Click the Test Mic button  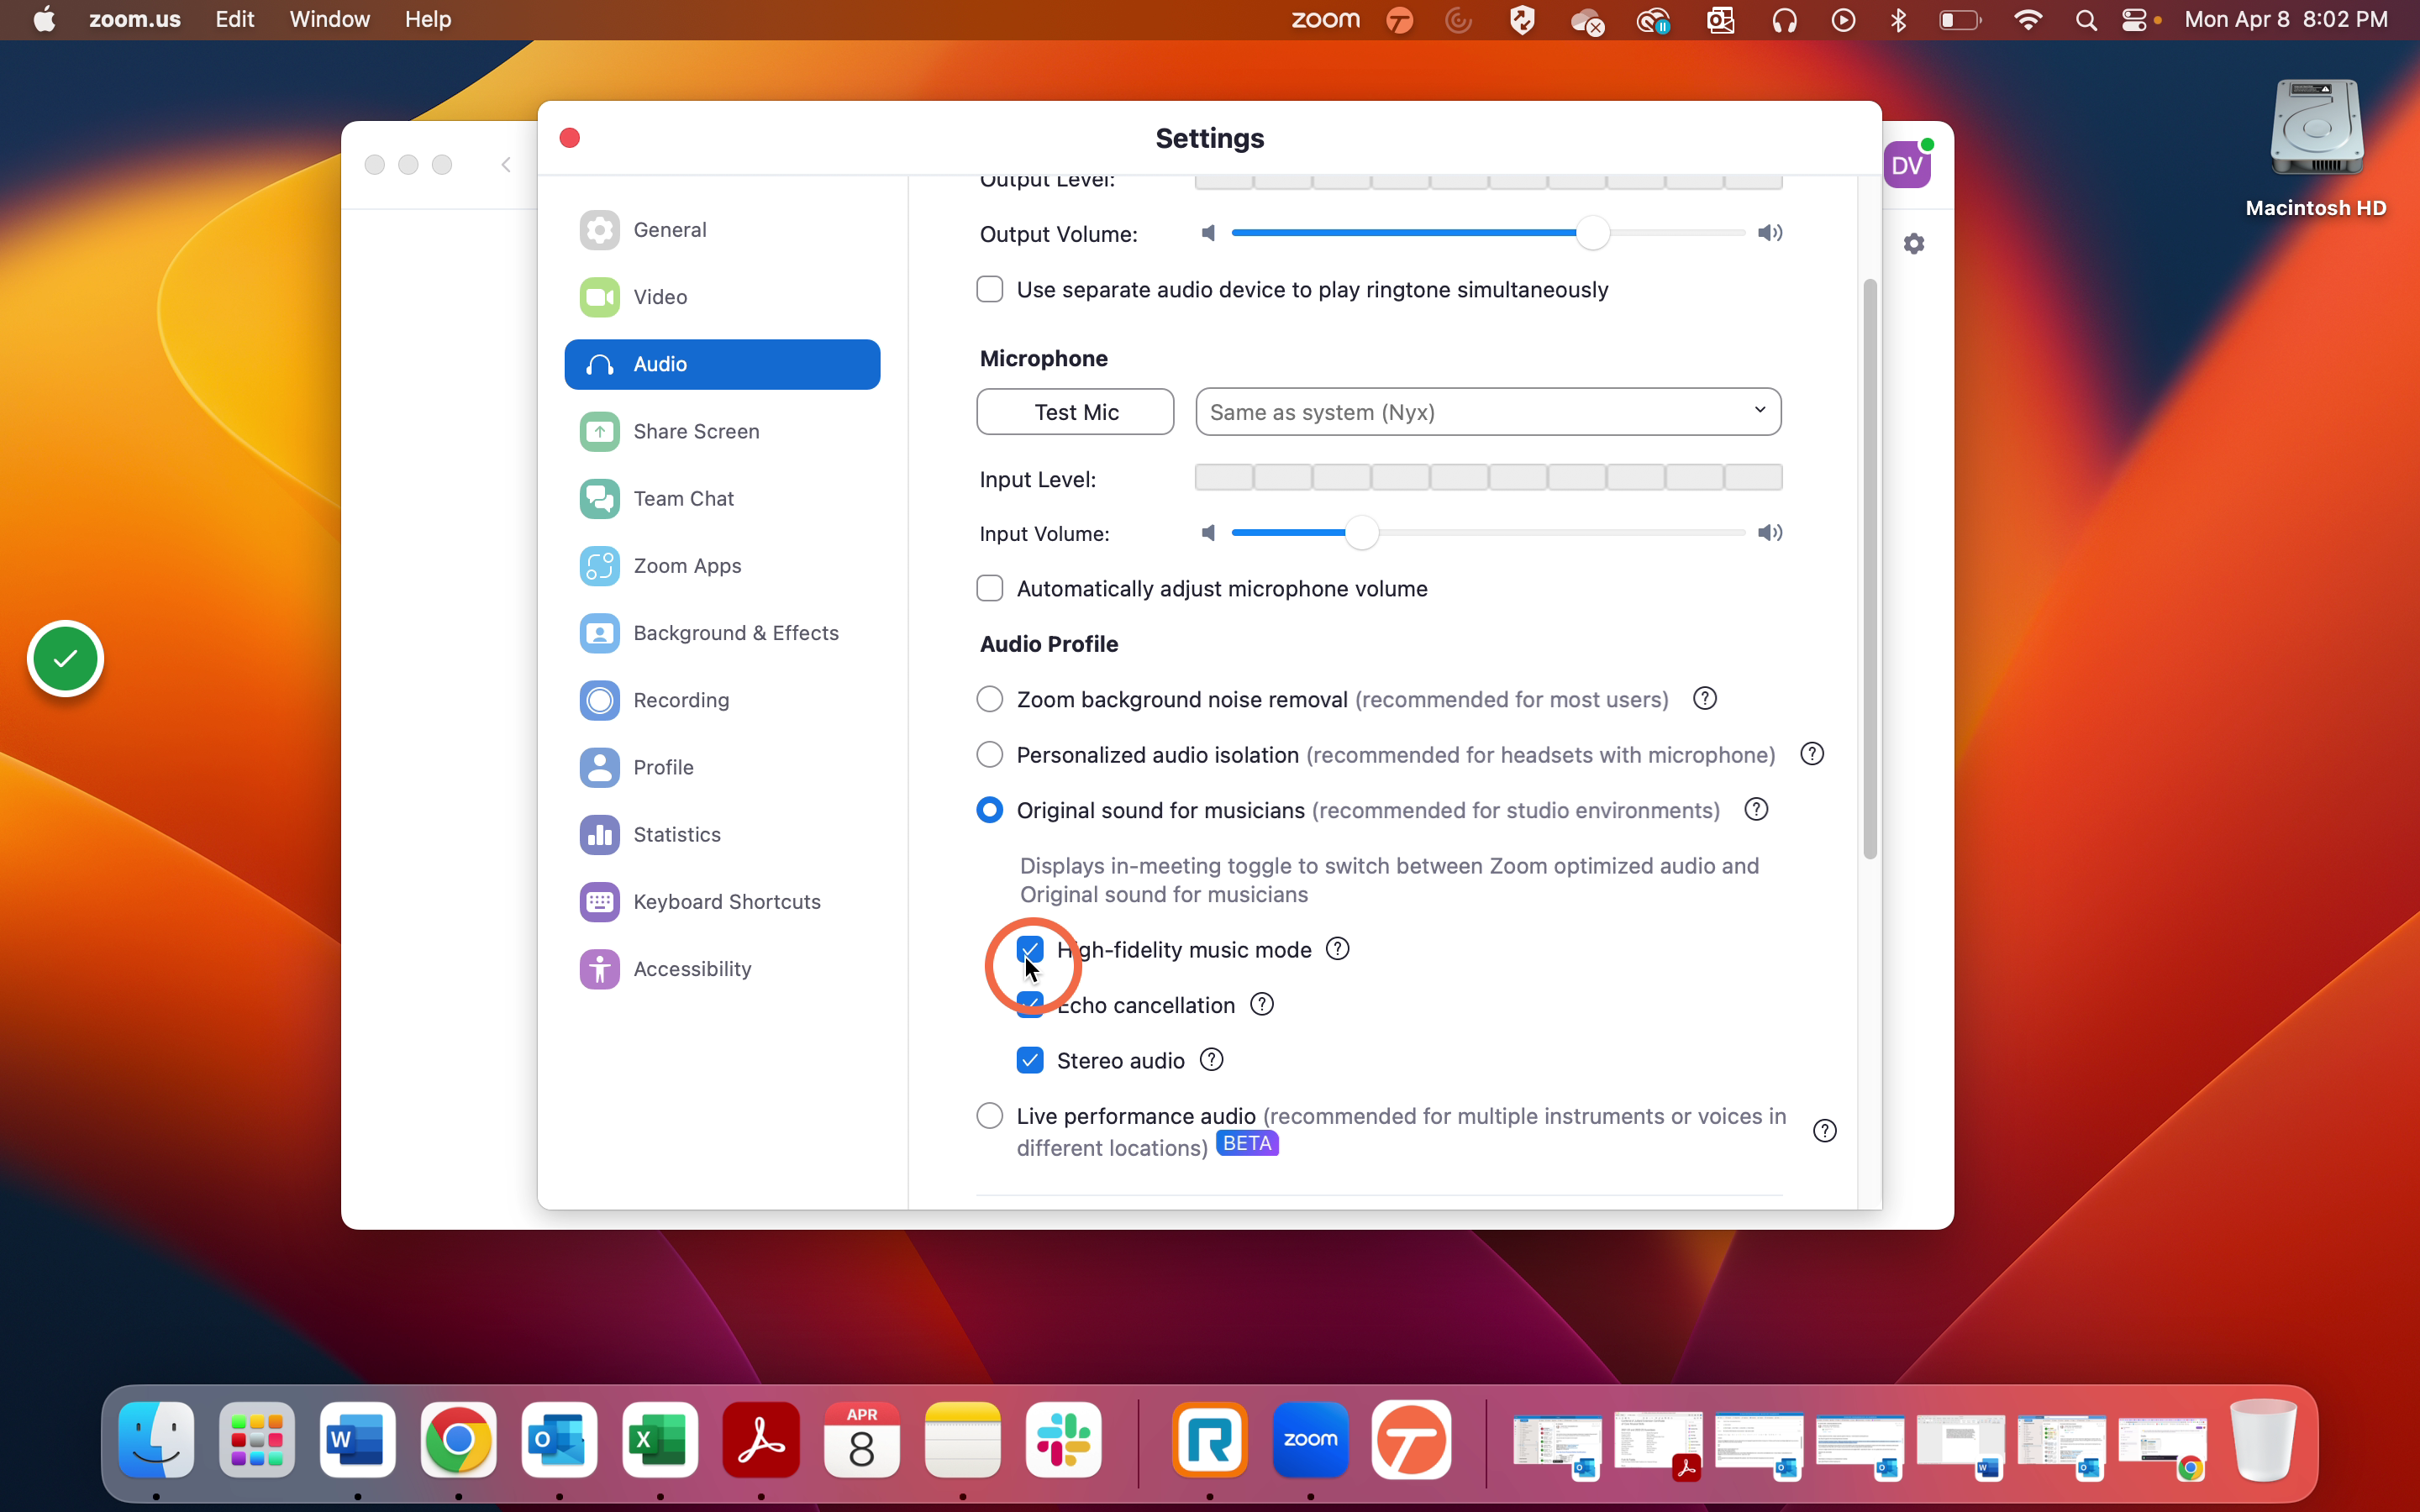(1075, 412)
